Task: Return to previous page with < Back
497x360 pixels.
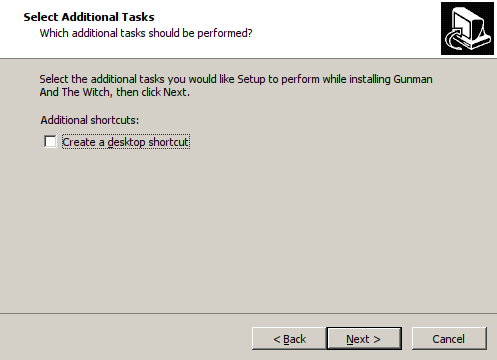Action: tap(289, 338)
